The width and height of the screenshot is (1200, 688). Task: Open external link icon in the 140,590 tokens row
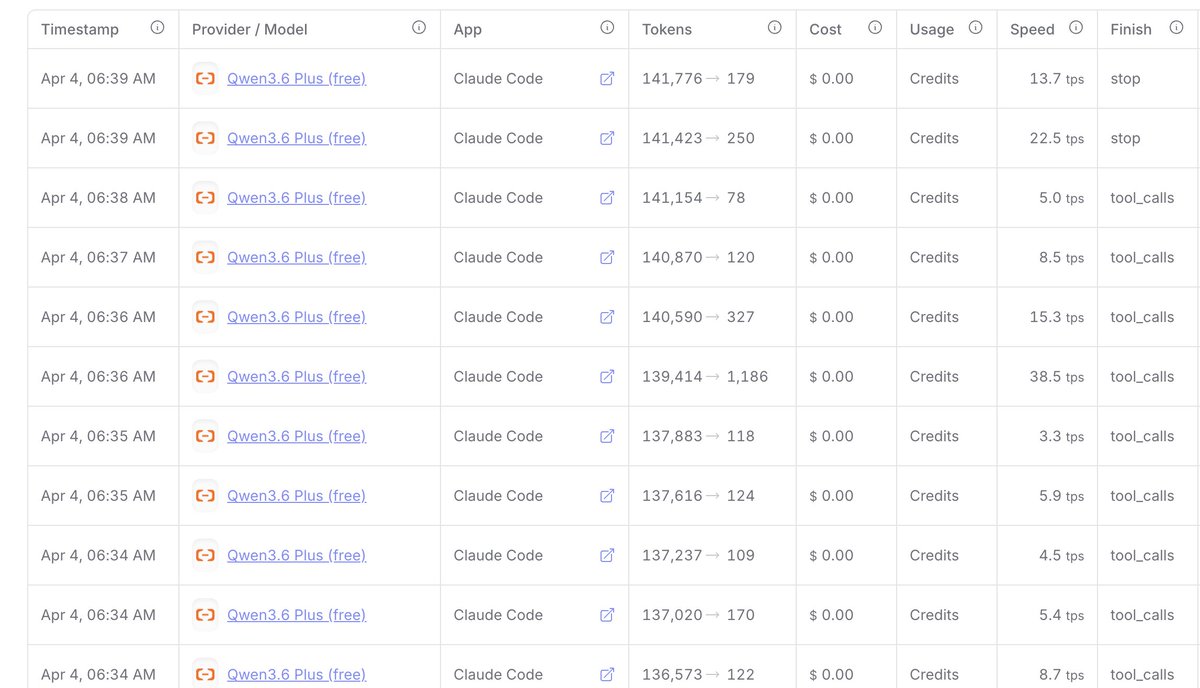(x=607, y=317)
